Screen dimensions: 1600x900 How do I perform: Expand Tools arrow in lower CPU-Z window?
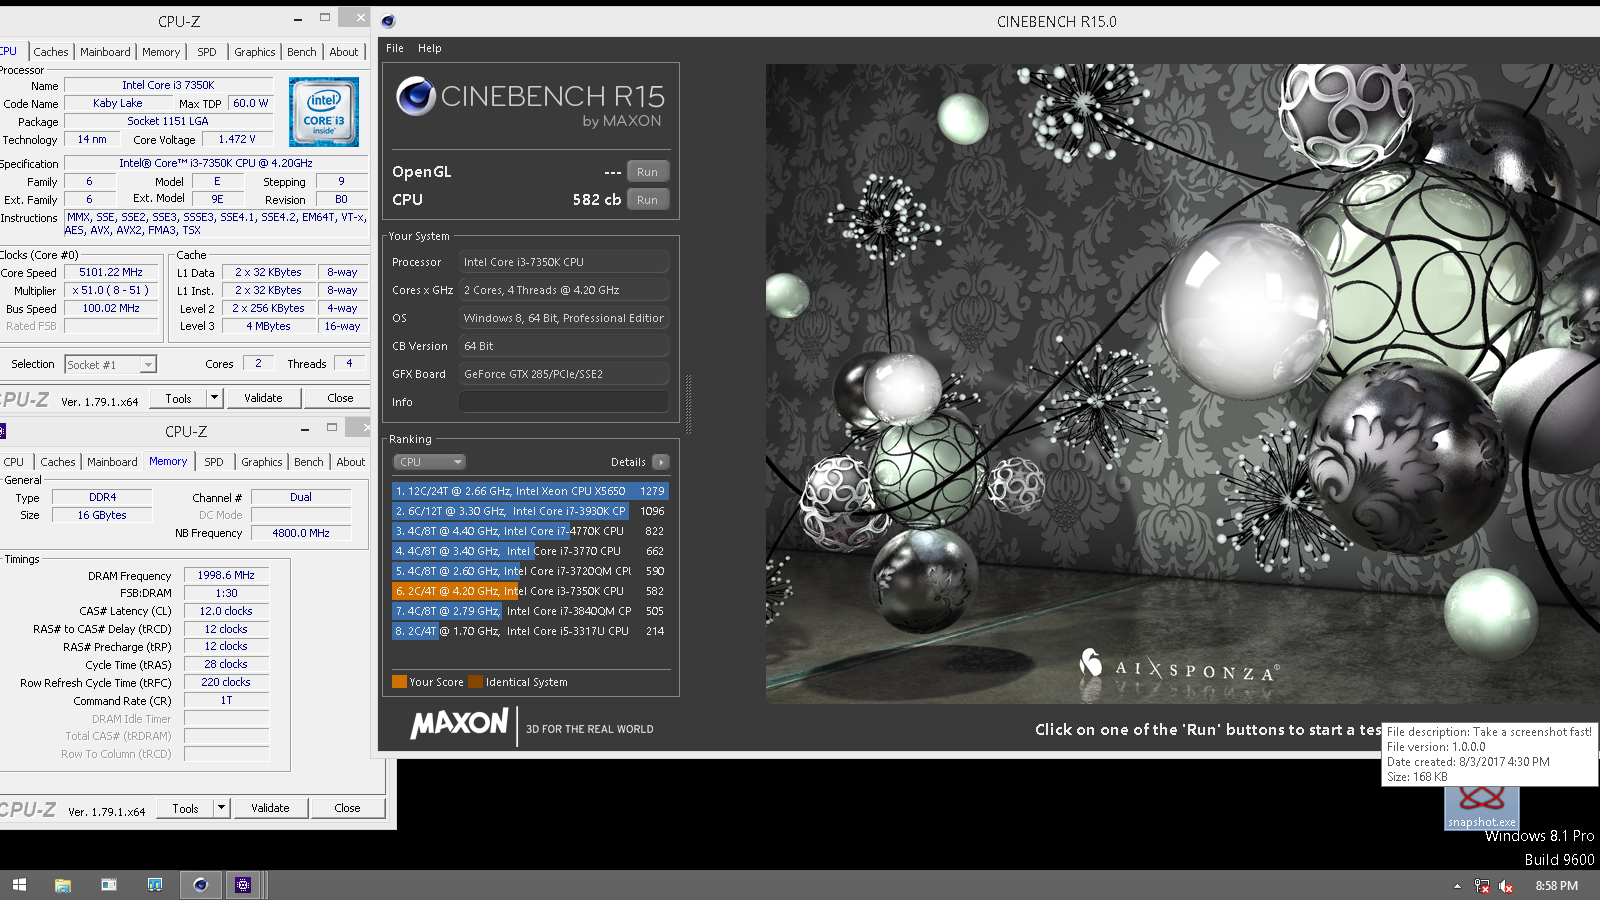(x=220, y=808)
